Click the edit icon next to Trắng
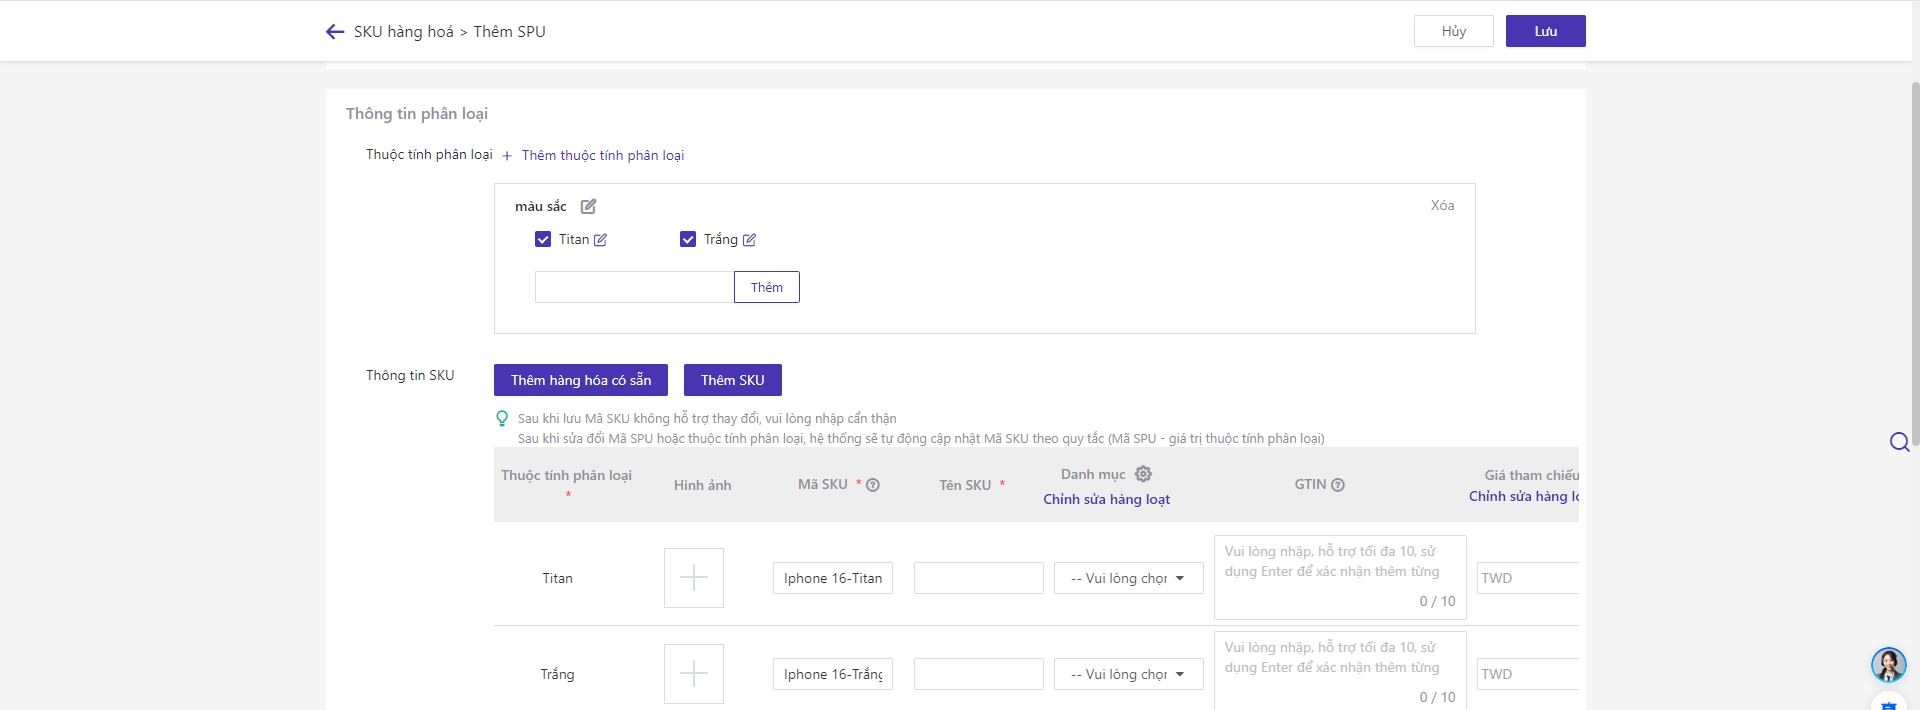This screenshot has width=1920, height=710. pos(749,240)
